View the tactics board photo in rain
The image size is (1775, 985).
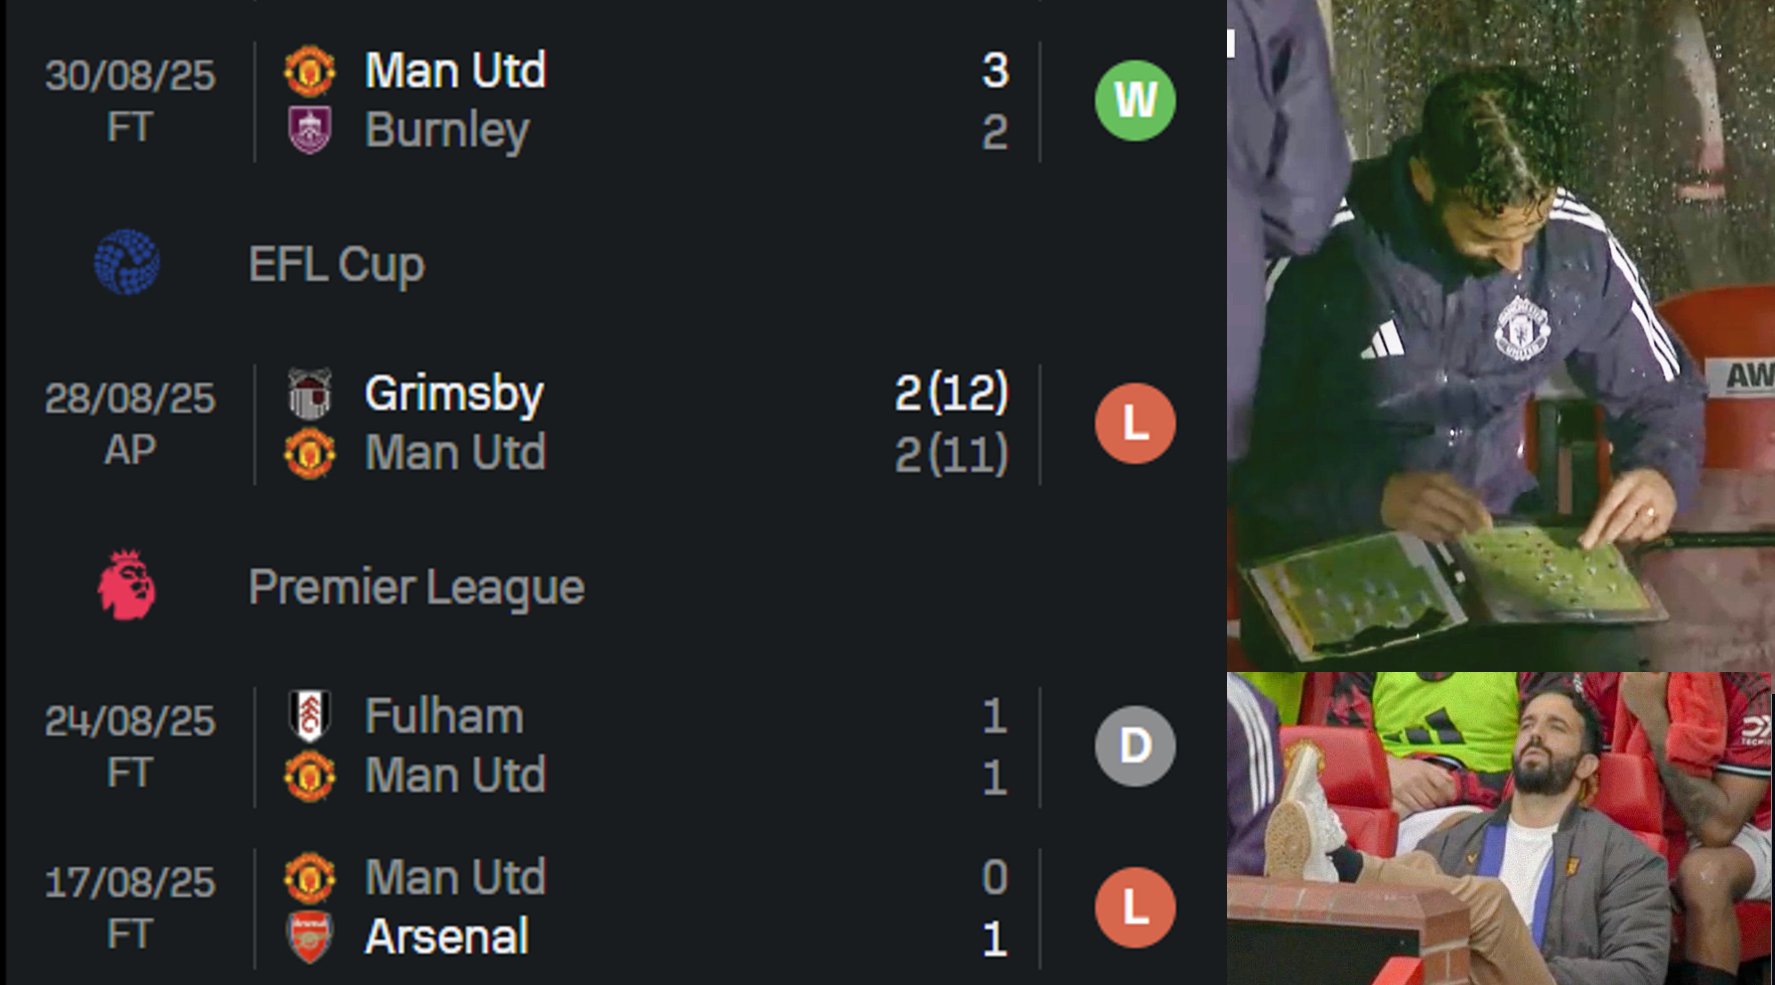click(x=1501, y=335)
